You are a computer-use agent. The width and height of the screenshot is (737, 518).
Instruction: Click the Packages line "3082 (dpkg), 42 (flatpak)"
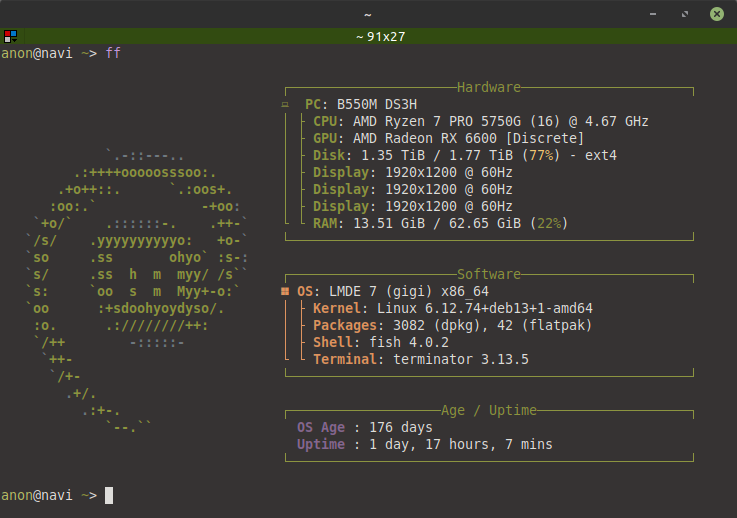(453, 325)
